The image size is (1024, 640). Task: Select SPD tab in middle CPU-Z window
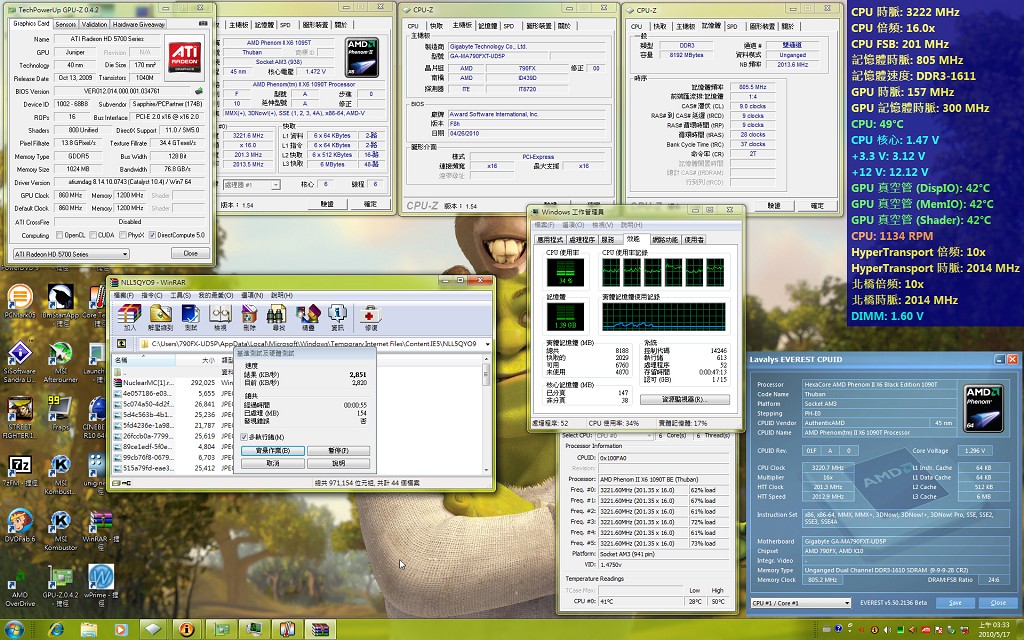(x=508, y=25)
